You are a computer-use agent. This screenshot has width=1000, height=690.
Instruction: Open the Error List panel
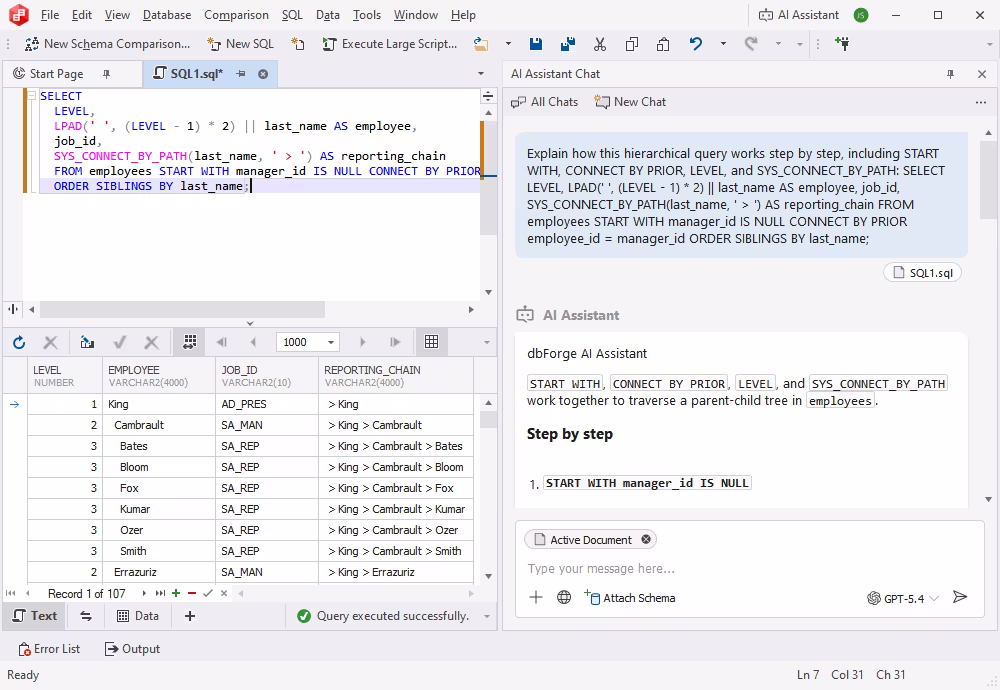(49, 649)
